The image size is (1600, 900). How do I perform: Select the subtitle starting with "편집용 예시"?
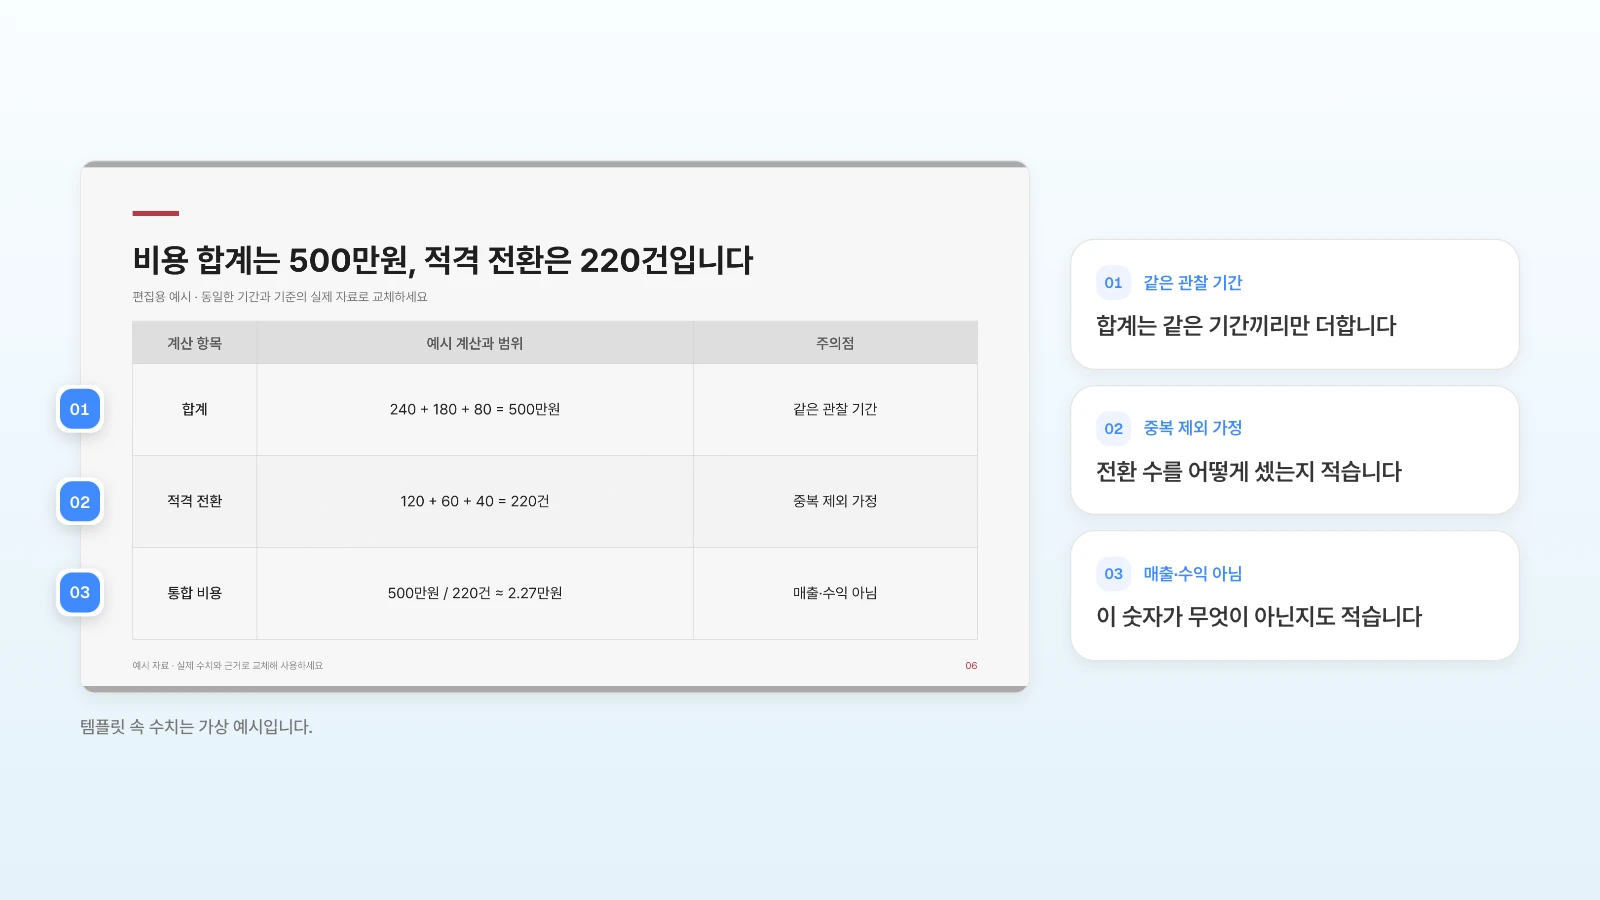click(x=280, y=297)
